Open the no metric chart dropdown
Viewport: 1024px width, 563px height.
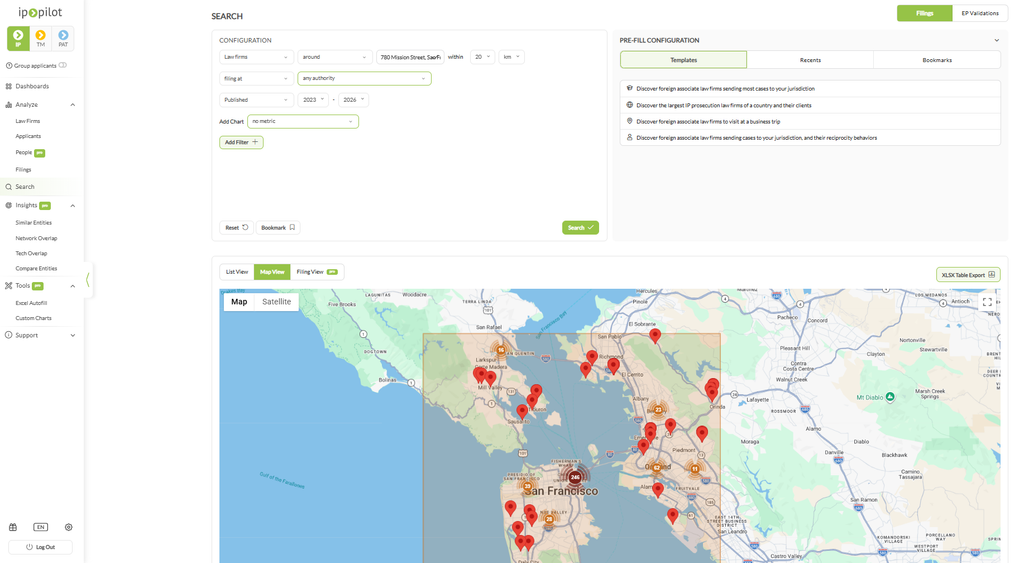(x=303, y=121)
